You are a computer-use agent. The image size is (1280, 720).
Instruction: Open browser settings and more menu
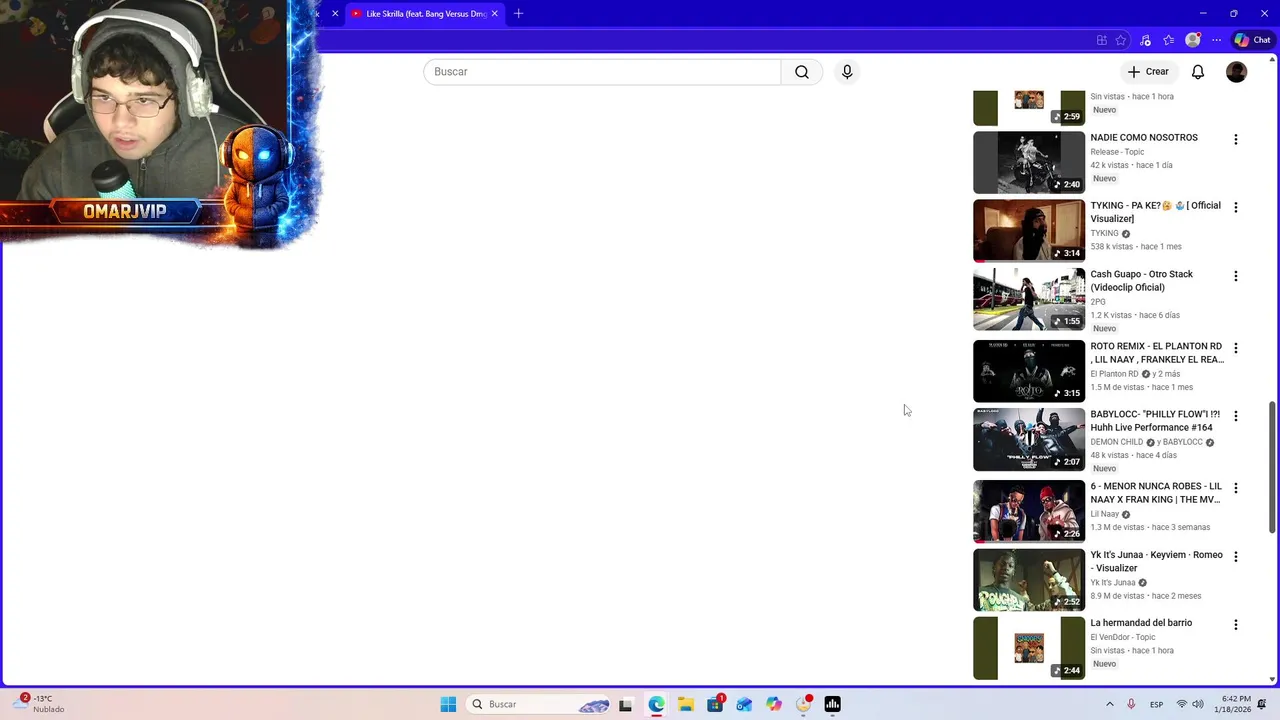point(1216,40)
